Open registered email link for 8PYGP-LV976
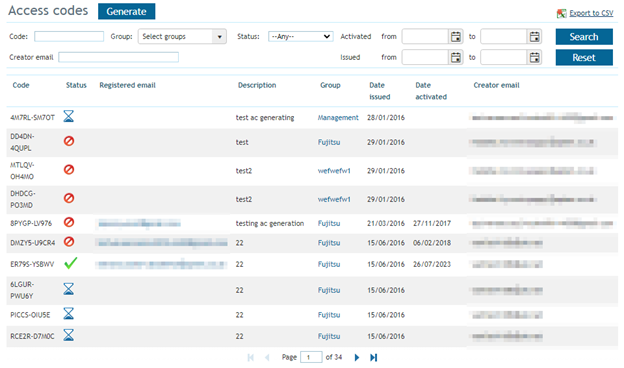The image size is (624, 368). 139,224
